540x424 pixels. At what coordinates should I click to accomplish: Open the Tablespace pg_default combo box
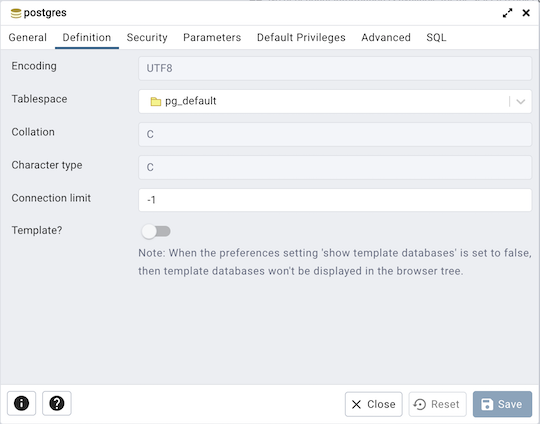click(335, 102)
